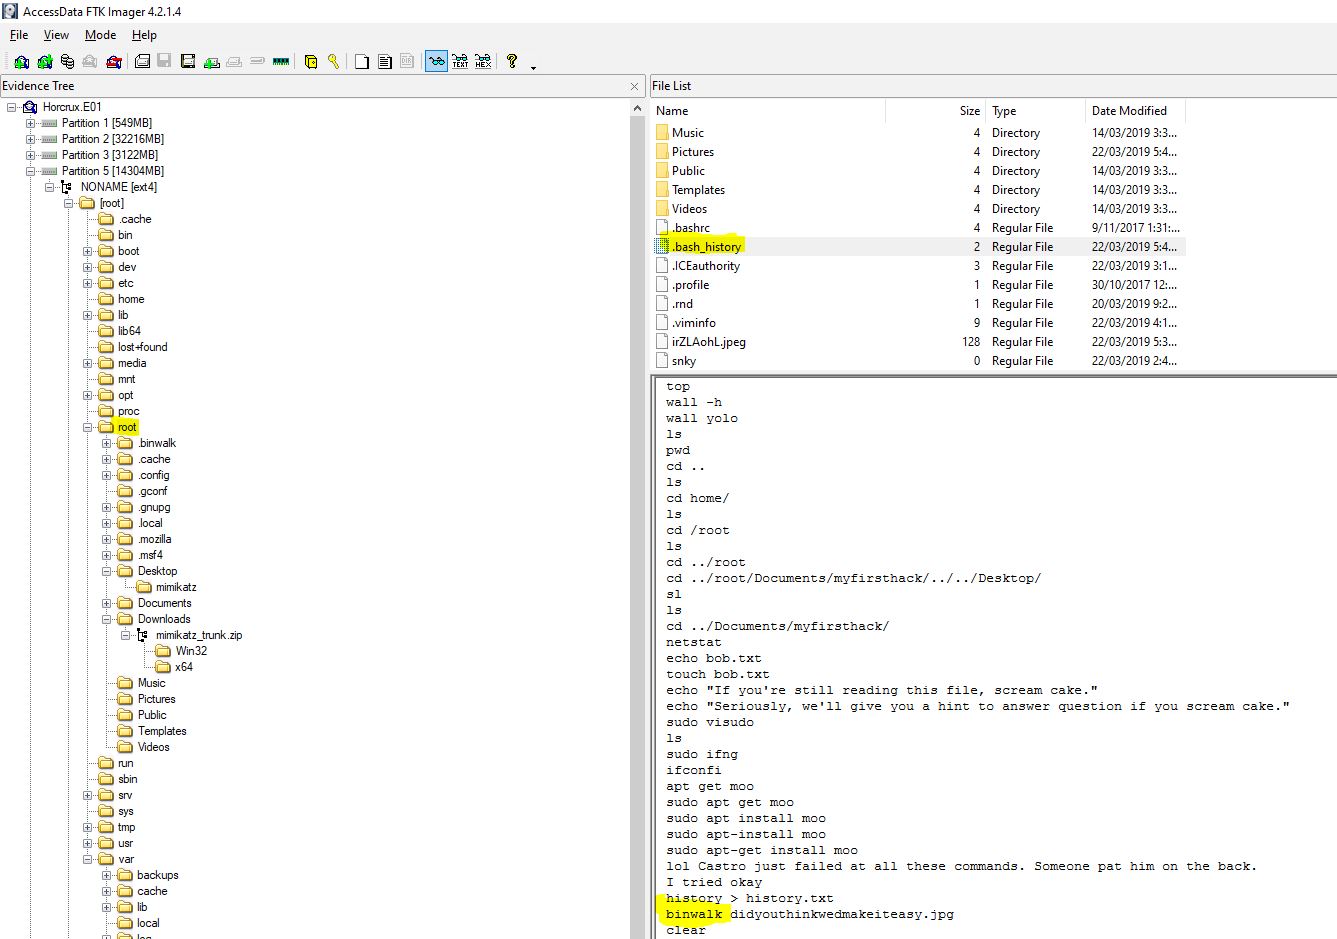Image resolution: width=1337 pixels, height=939 pixels.
Task: Click the Obtain Protected Files safe icon
Action: pos(311,62)
